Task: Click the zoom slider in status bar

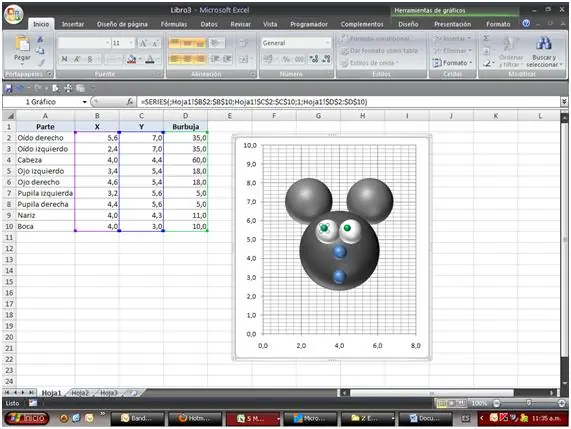Action: [x=529, y=403]
